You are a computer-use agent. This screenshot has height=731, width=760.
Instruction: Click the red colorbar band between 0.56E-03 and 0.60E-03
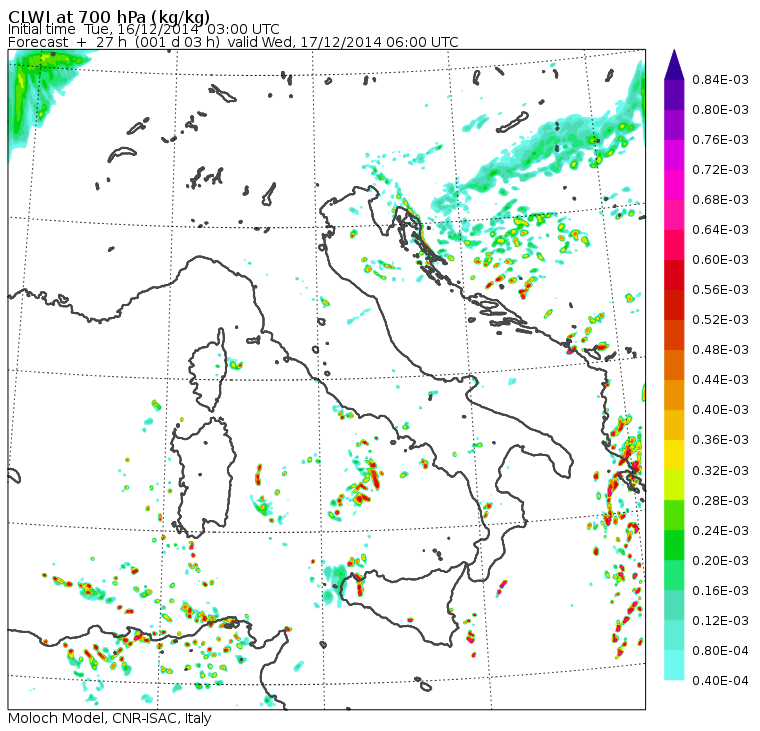coord(674,275)
